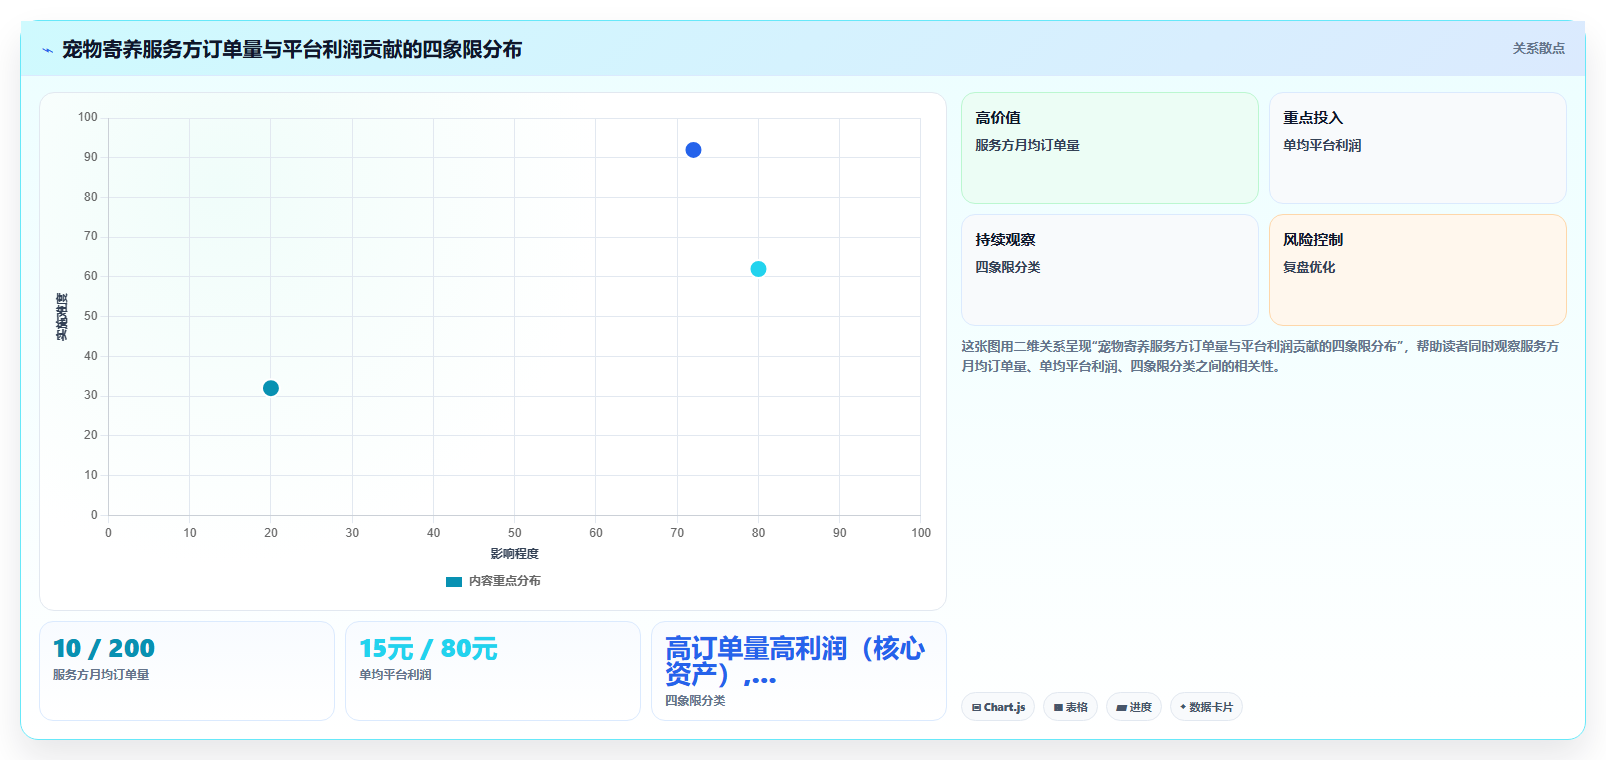
Task: Click the 关系散点 label in header
Action: (x=1538, y=48)
